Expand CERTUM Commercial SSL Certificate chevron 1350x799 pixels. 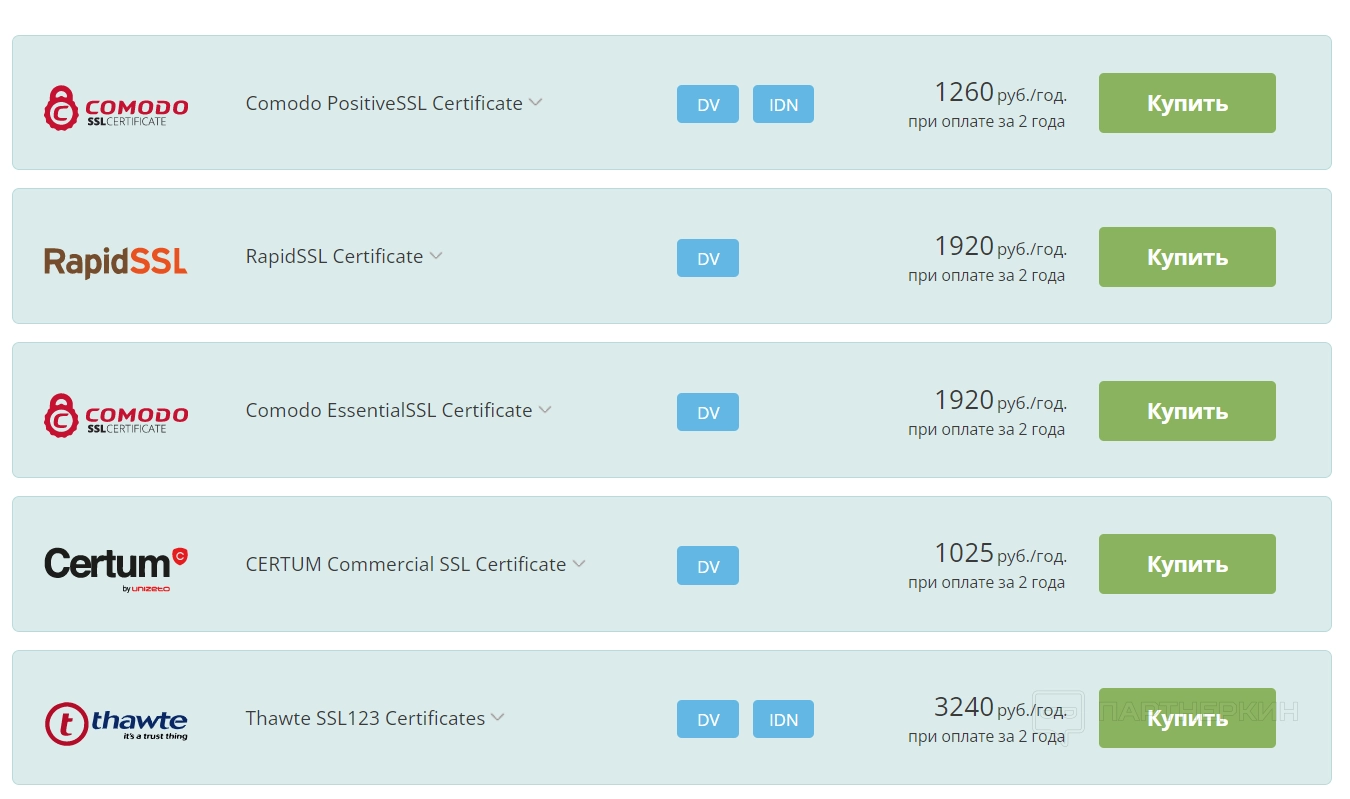(579, 563)
